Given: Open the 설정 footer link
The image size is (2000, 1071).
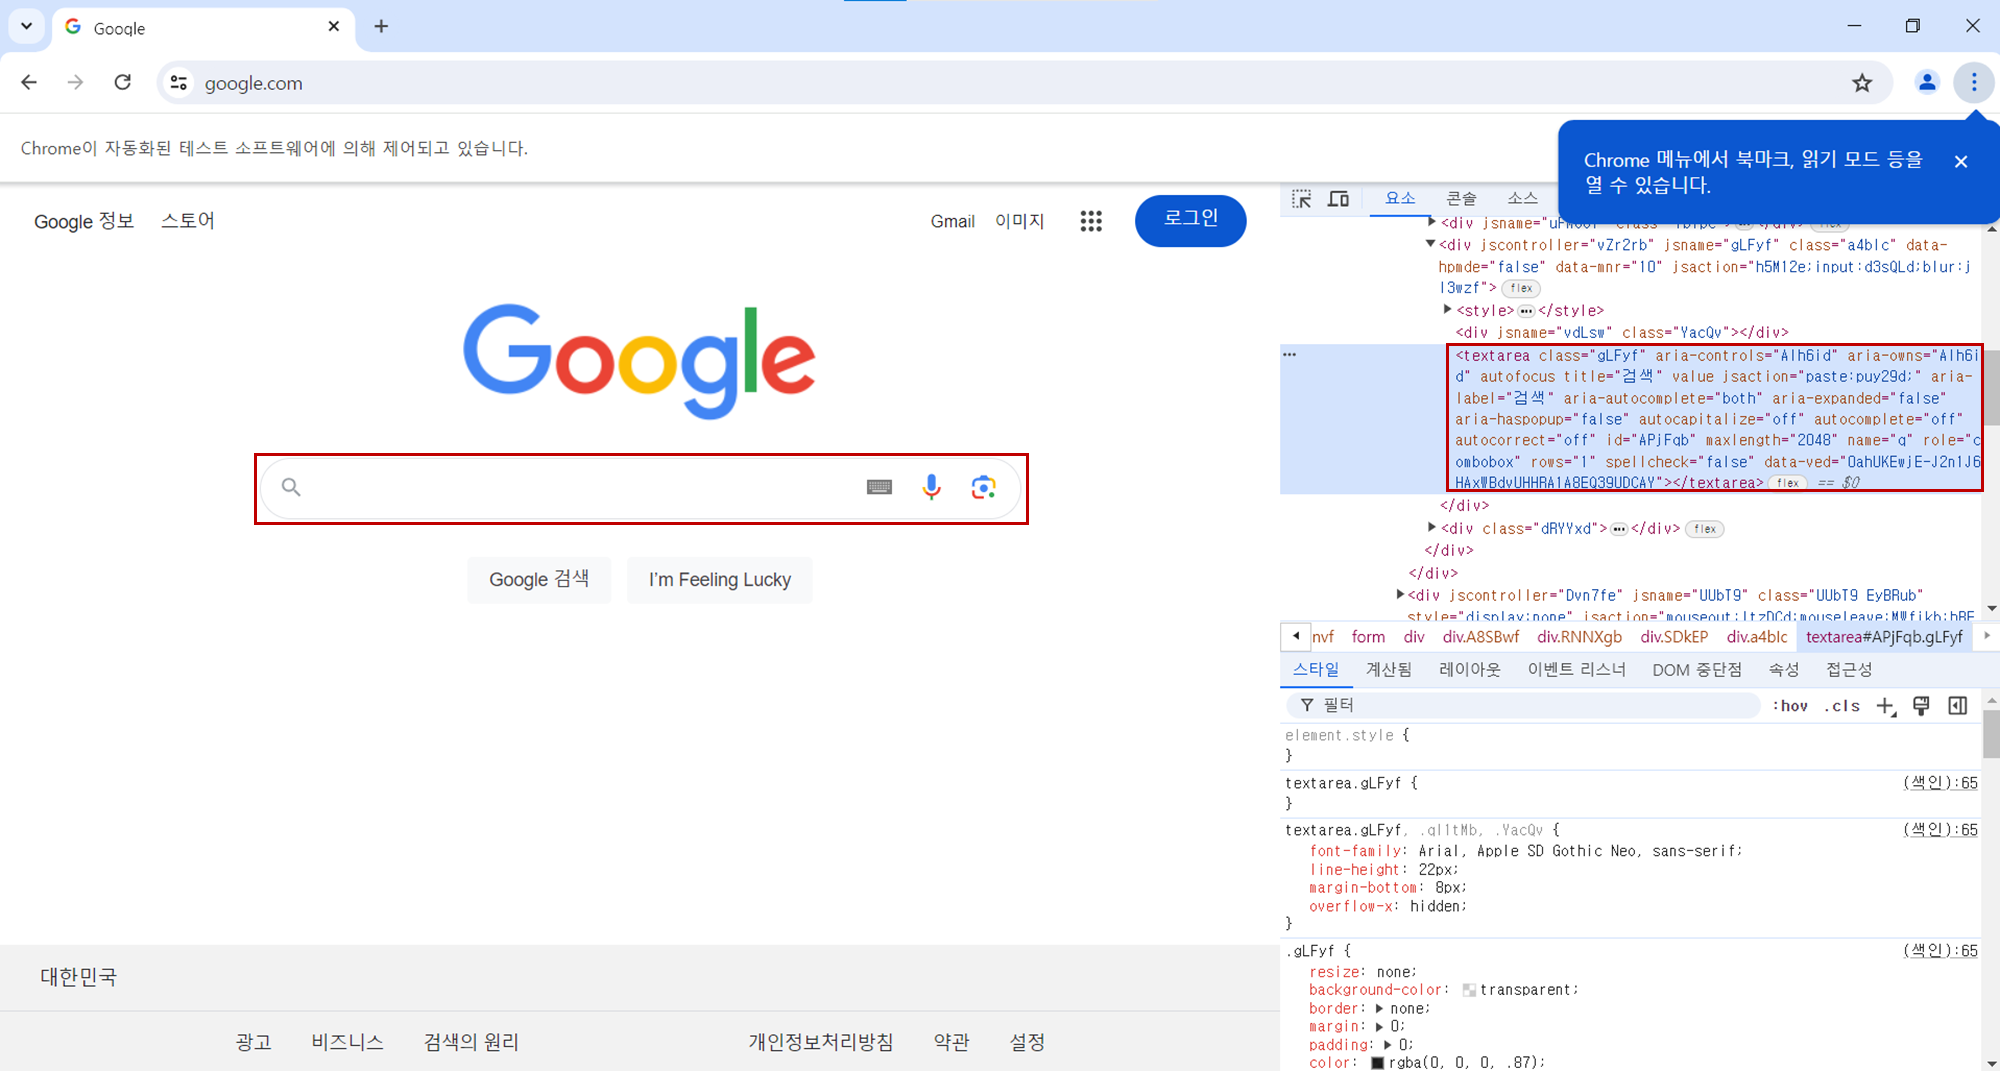Looking at the screenshot, I should coord(1027,1042).
